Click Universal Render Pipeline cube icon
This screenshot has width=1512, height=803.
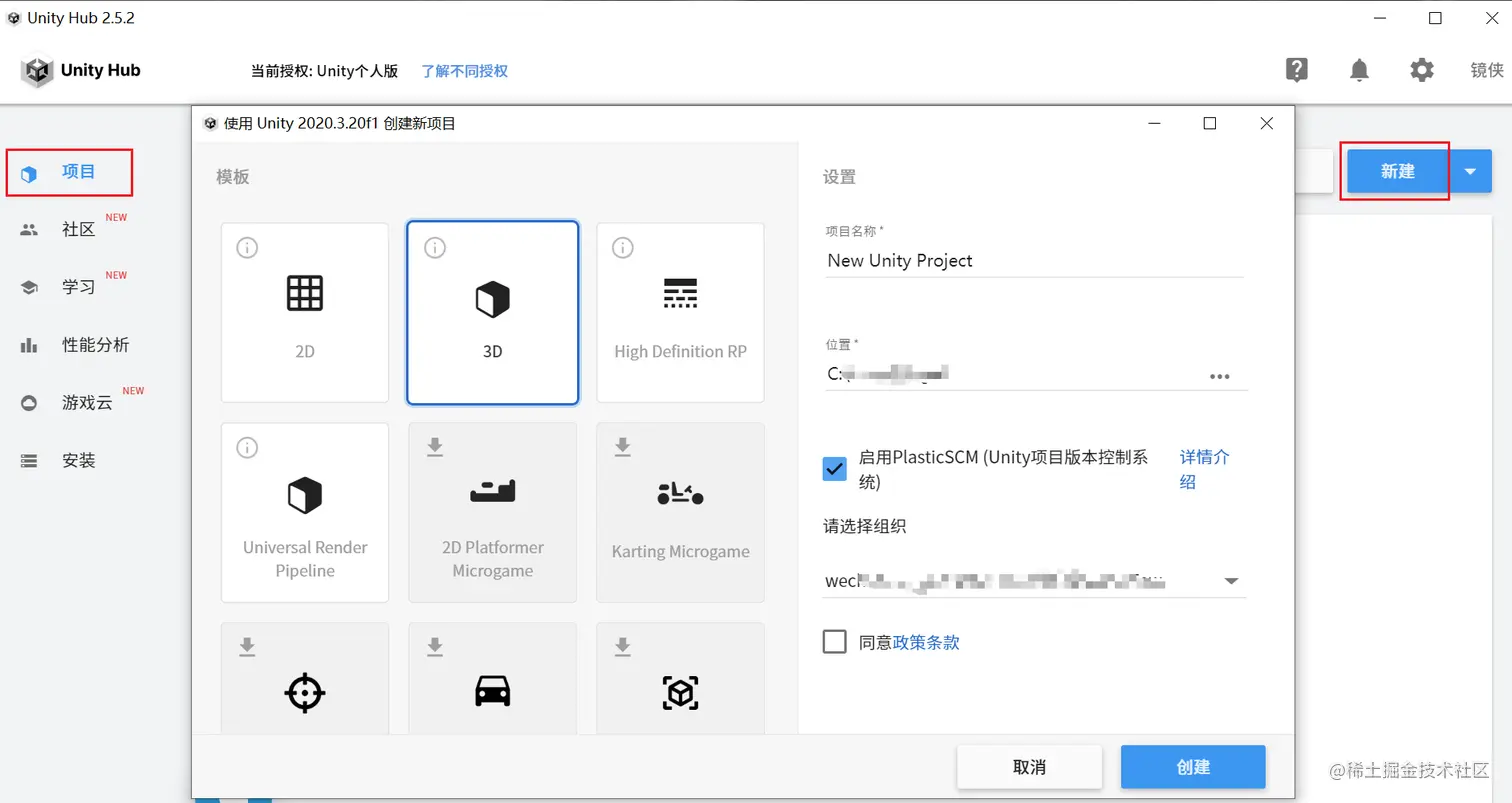click(x=305, y=494)
